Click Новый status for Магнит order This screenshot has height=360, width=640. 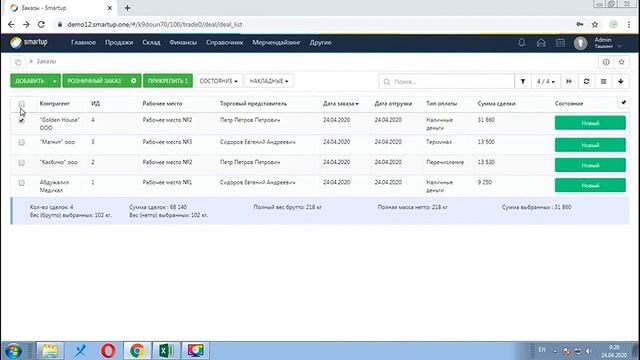(x=590, y=145)
